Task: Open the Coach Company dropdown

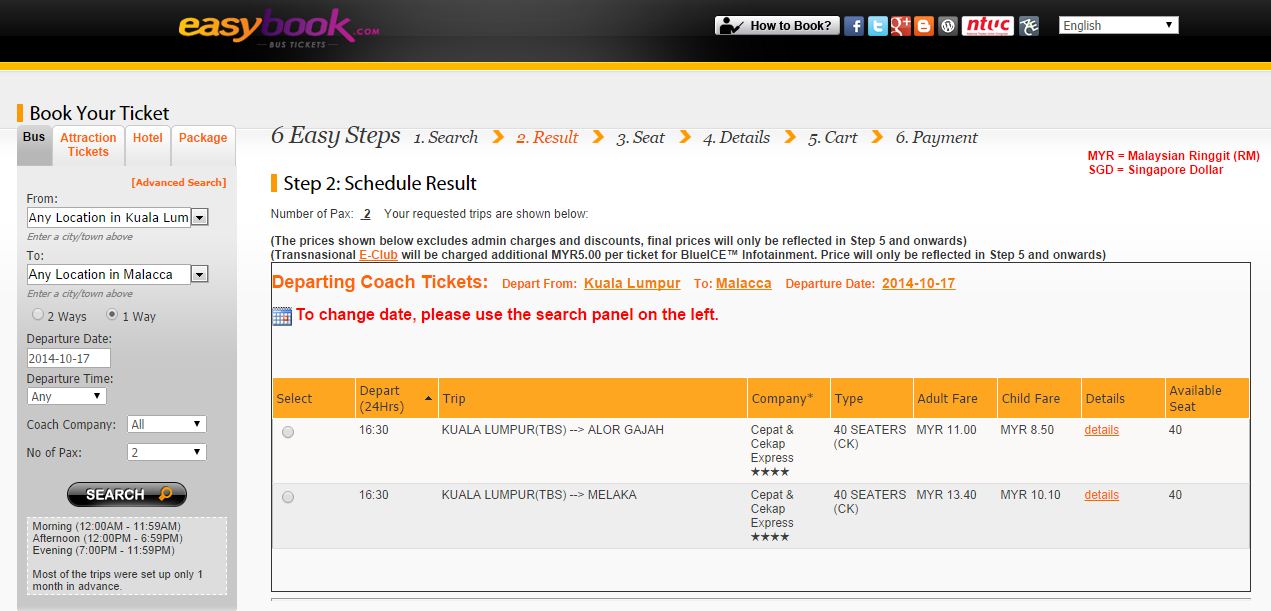Action: click(167, 424)
